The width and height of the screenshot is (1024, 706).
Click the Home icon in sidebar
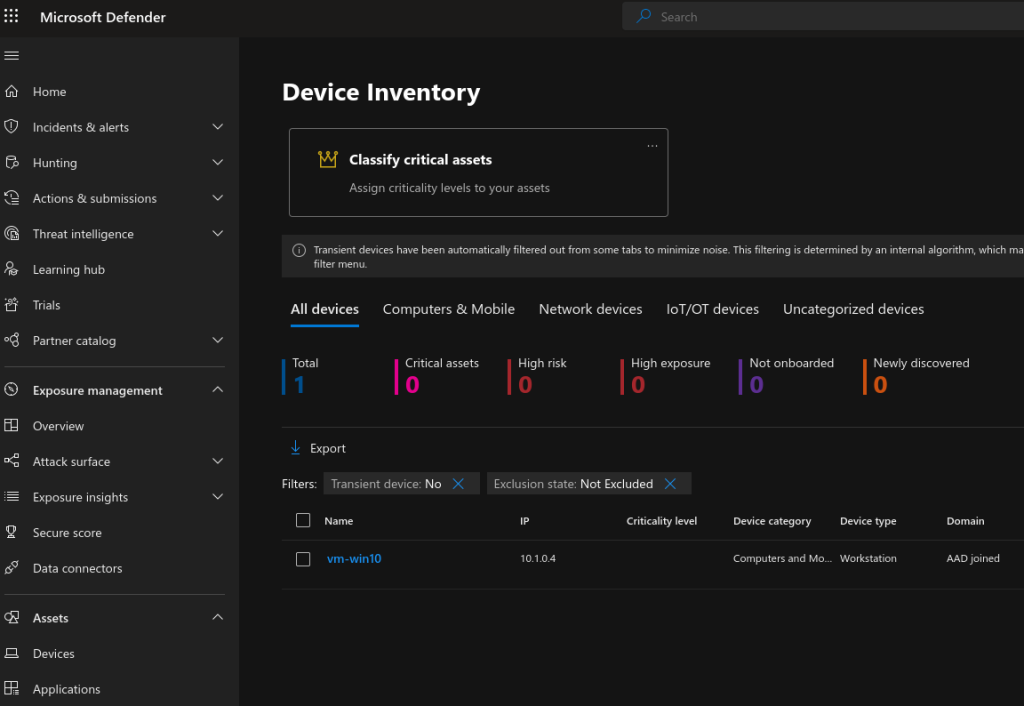[12, 92]
